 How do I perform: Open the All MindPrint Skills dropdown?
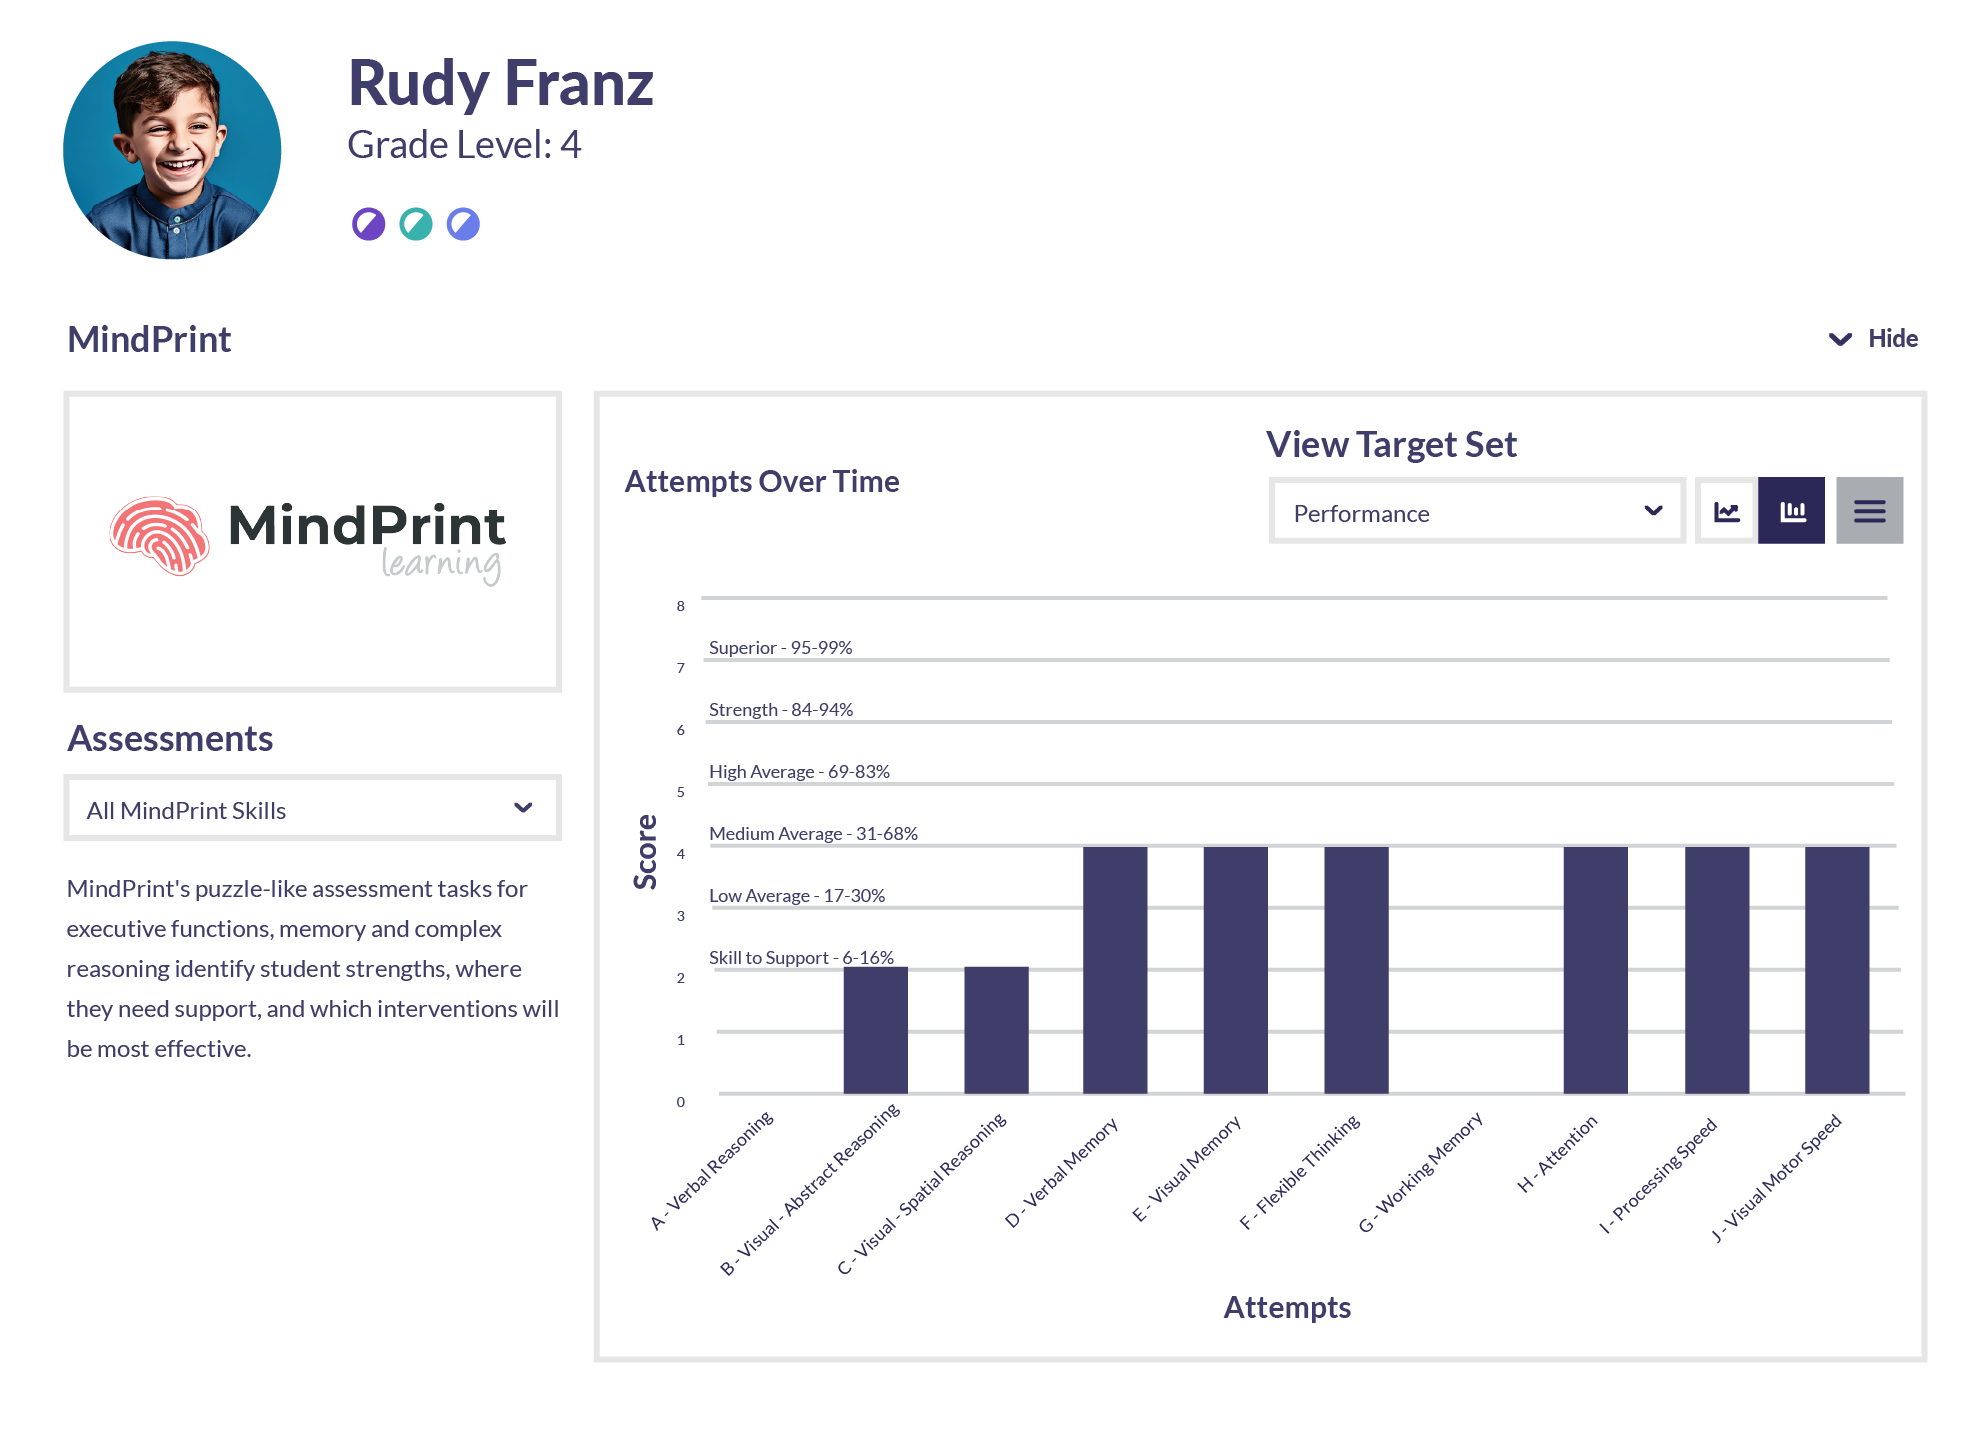312,809
